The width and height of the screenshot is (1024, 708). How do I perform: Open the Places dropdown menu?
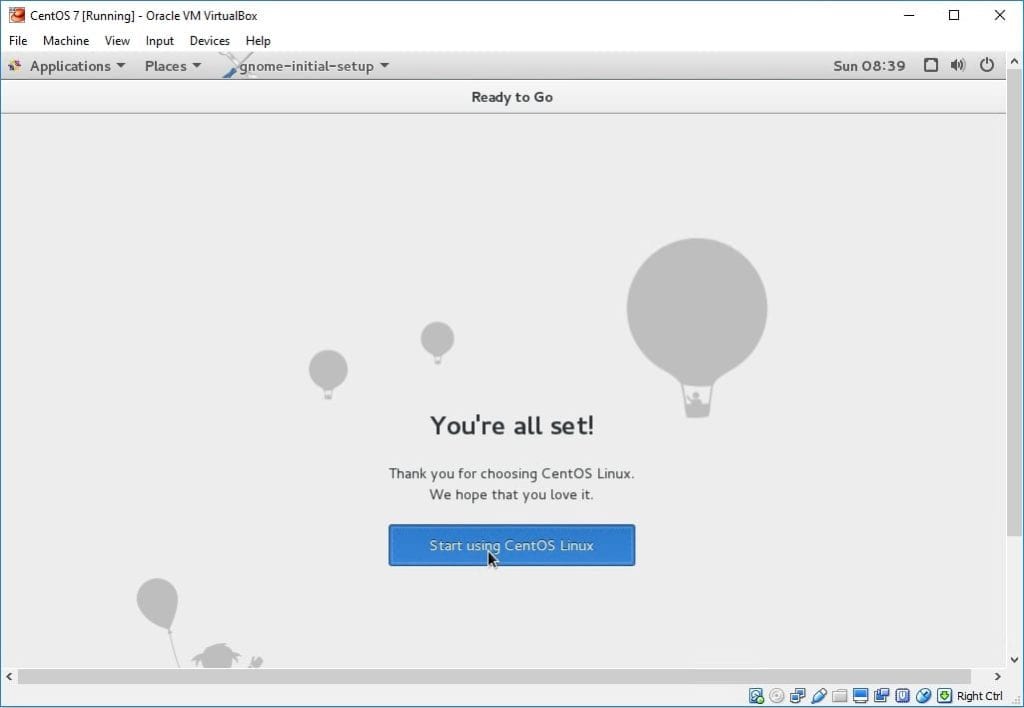pos(172,66)
